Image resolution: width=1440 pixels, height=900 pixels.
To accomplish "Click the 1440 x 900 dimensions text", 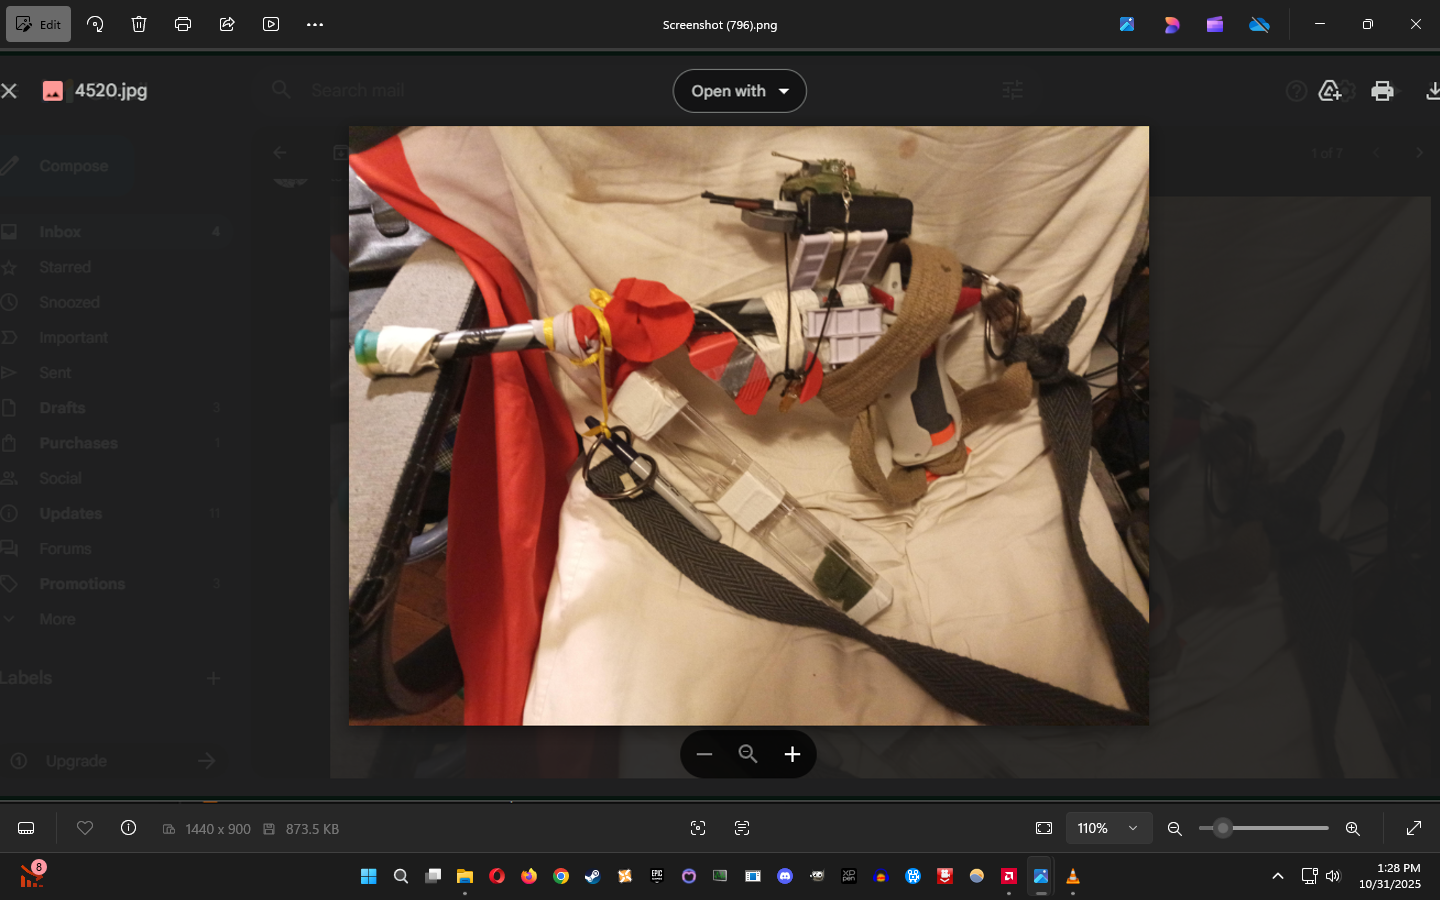I will pos(218,829).
